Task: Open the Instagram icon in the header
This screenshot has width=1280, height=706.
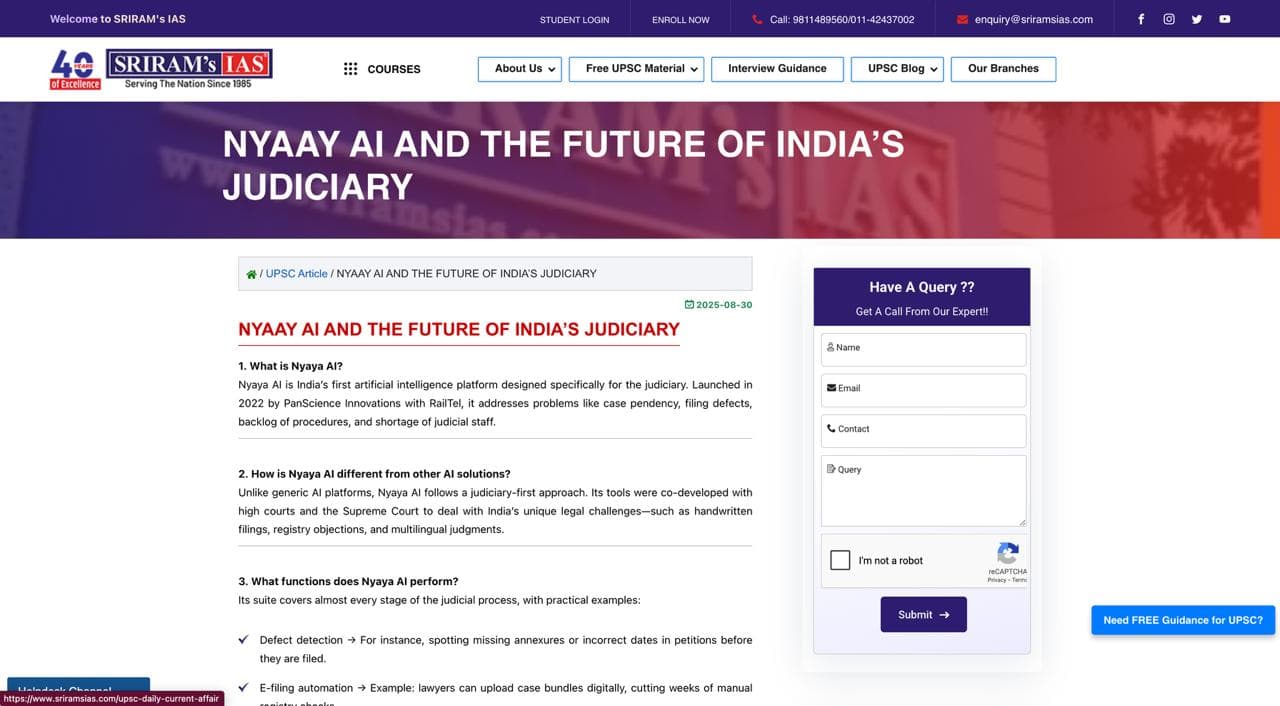Action: tap(1168, 18)
